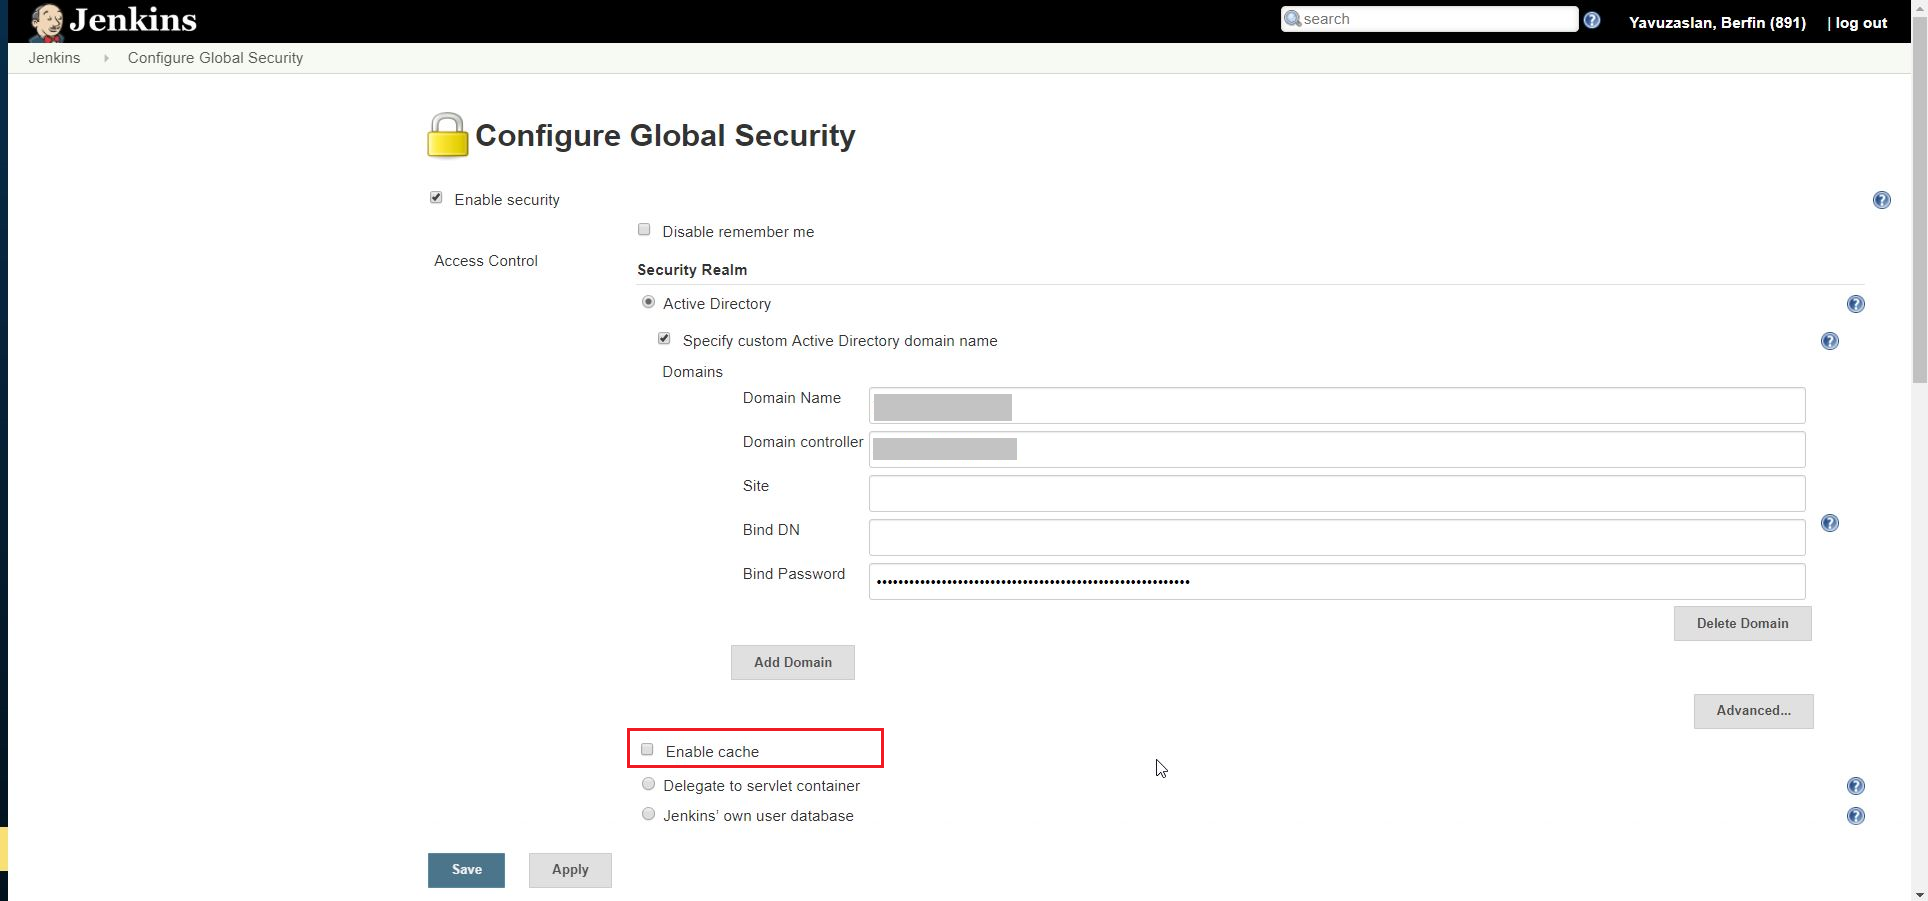Click the Apply button
The image size is (1928, 901).
[x=570, y=870]
